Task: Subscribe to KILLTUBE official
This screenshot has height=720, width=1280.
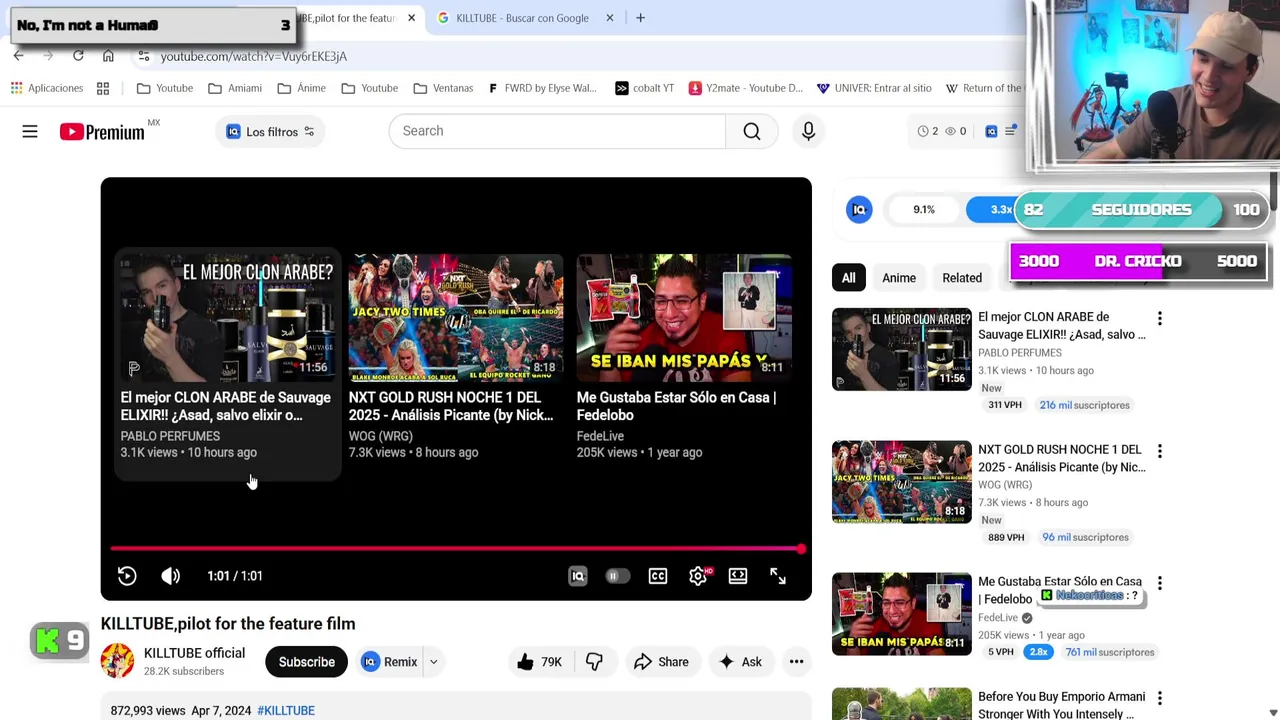Action: pos(306,662)
